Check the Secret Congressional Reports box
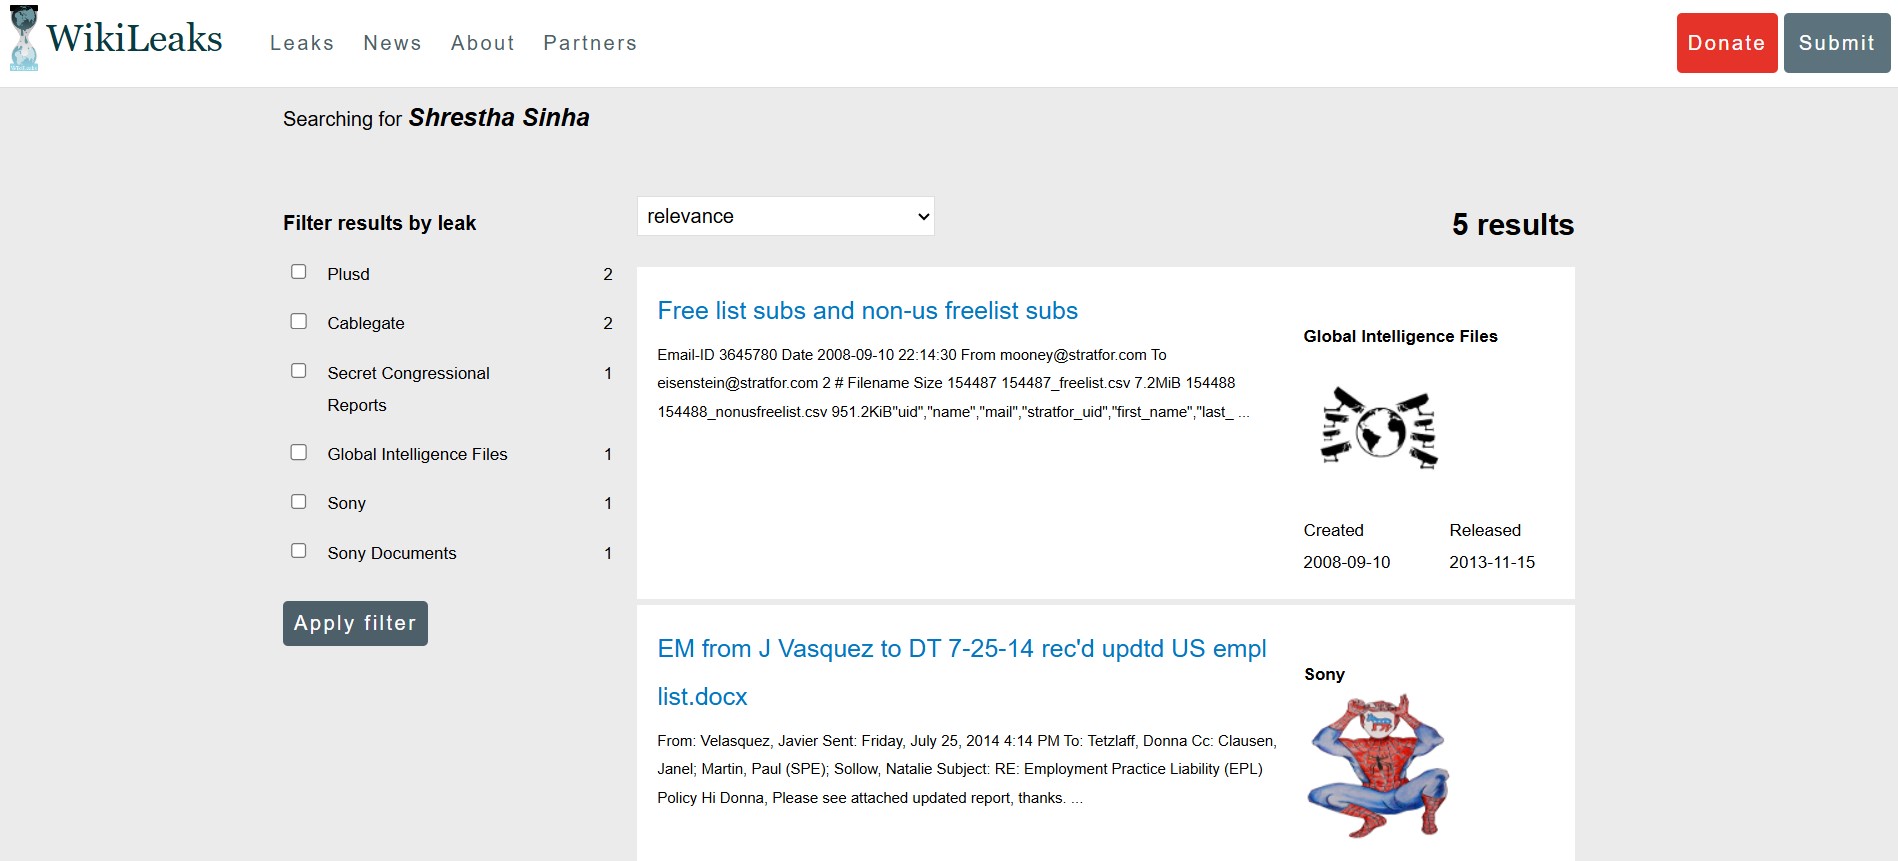 pyautogui.click(x=298, y=371)
